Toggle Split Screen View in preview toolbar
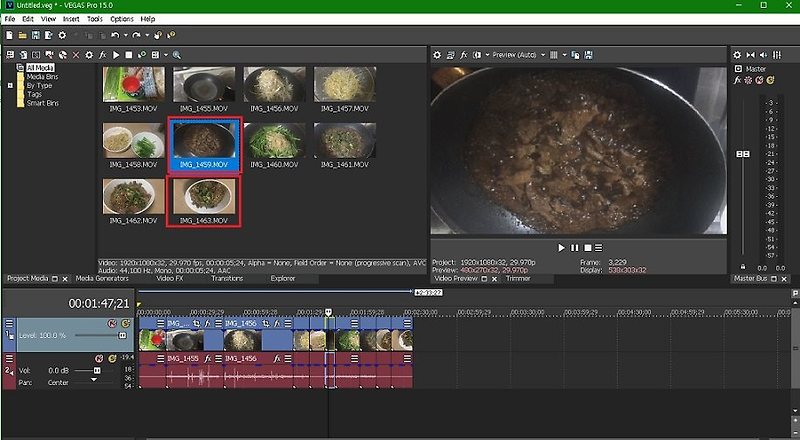This screenshot has width=800, height=440. [477, 55]
